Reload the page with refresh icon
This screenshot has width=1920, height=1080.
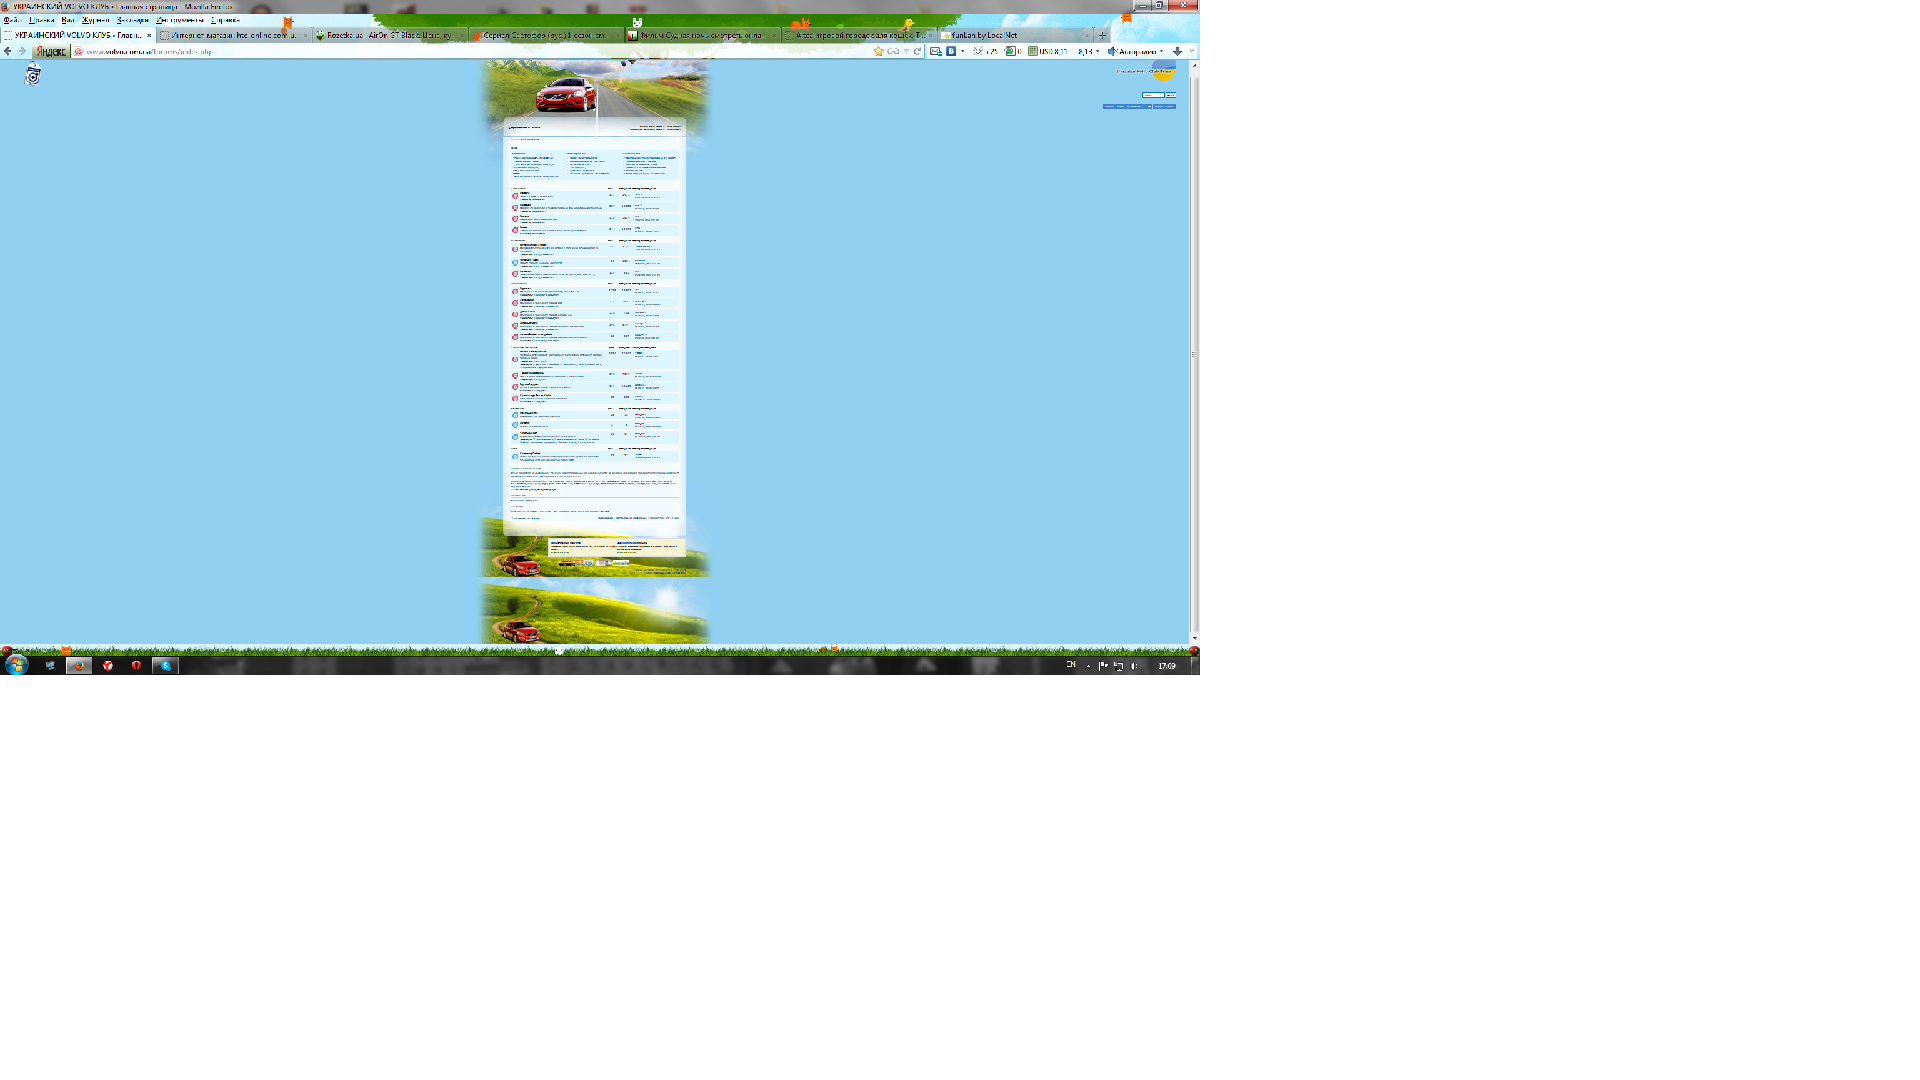917,51
